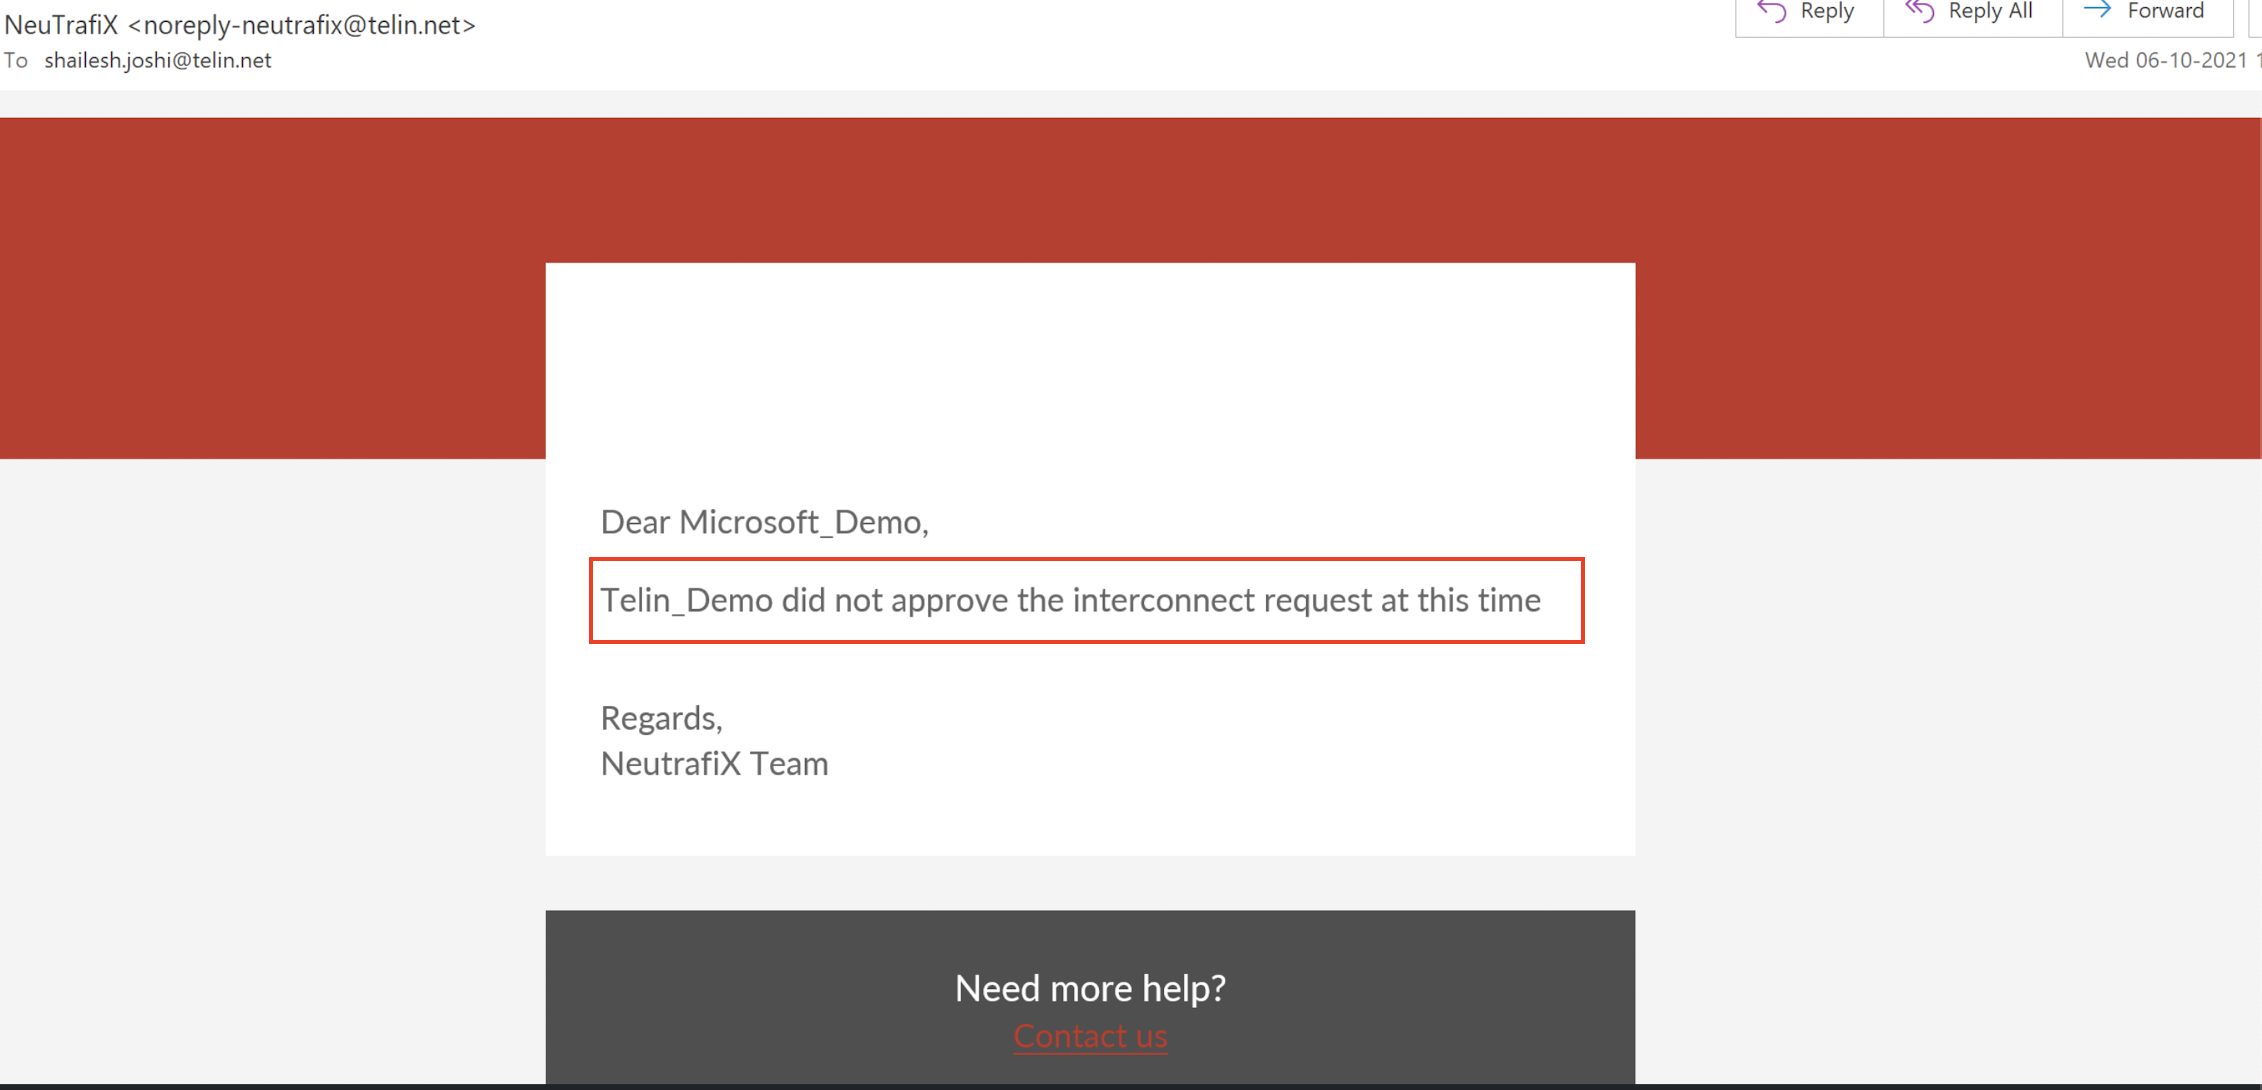Click sender name NeuTrafiX
Viewport: 2262px width, 1090px height.
(62, 25)
